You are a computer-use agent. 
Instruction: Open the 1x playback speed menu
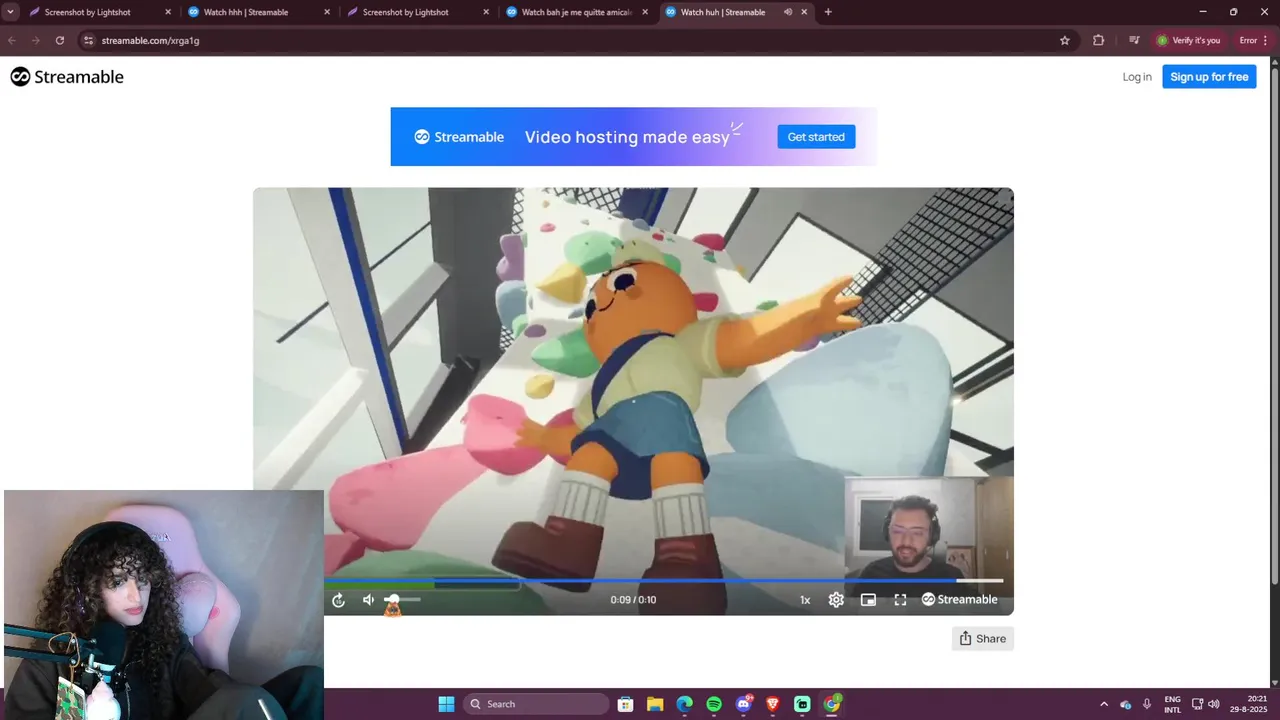tap(805, 600)
